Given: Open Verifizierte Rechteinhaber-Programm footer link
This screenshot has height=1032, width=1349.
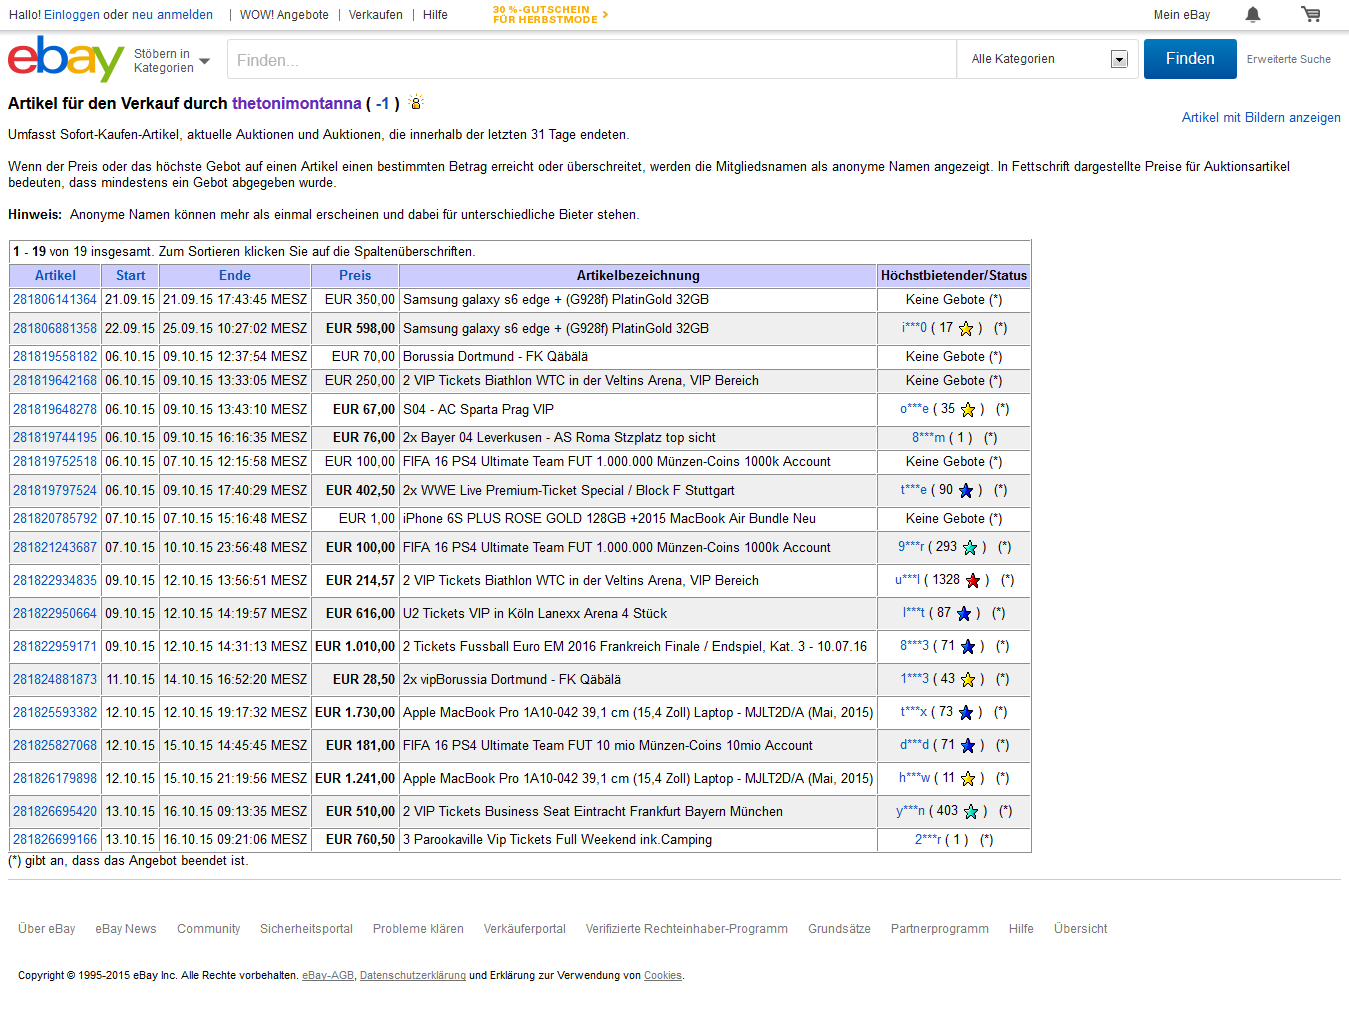Looking at the screenshot, I should pos(687,929).
